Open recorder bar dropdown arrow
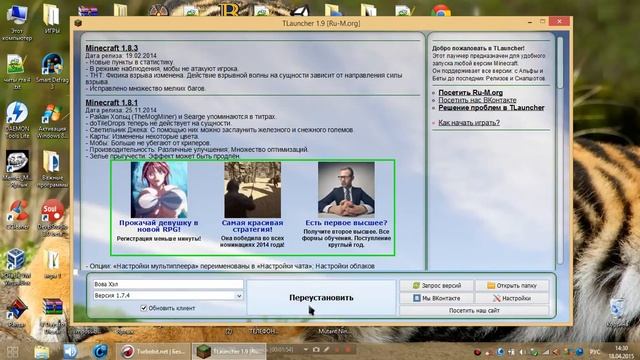Image resolution: width=640 pixels, height=360 pixels. (305, 350)
